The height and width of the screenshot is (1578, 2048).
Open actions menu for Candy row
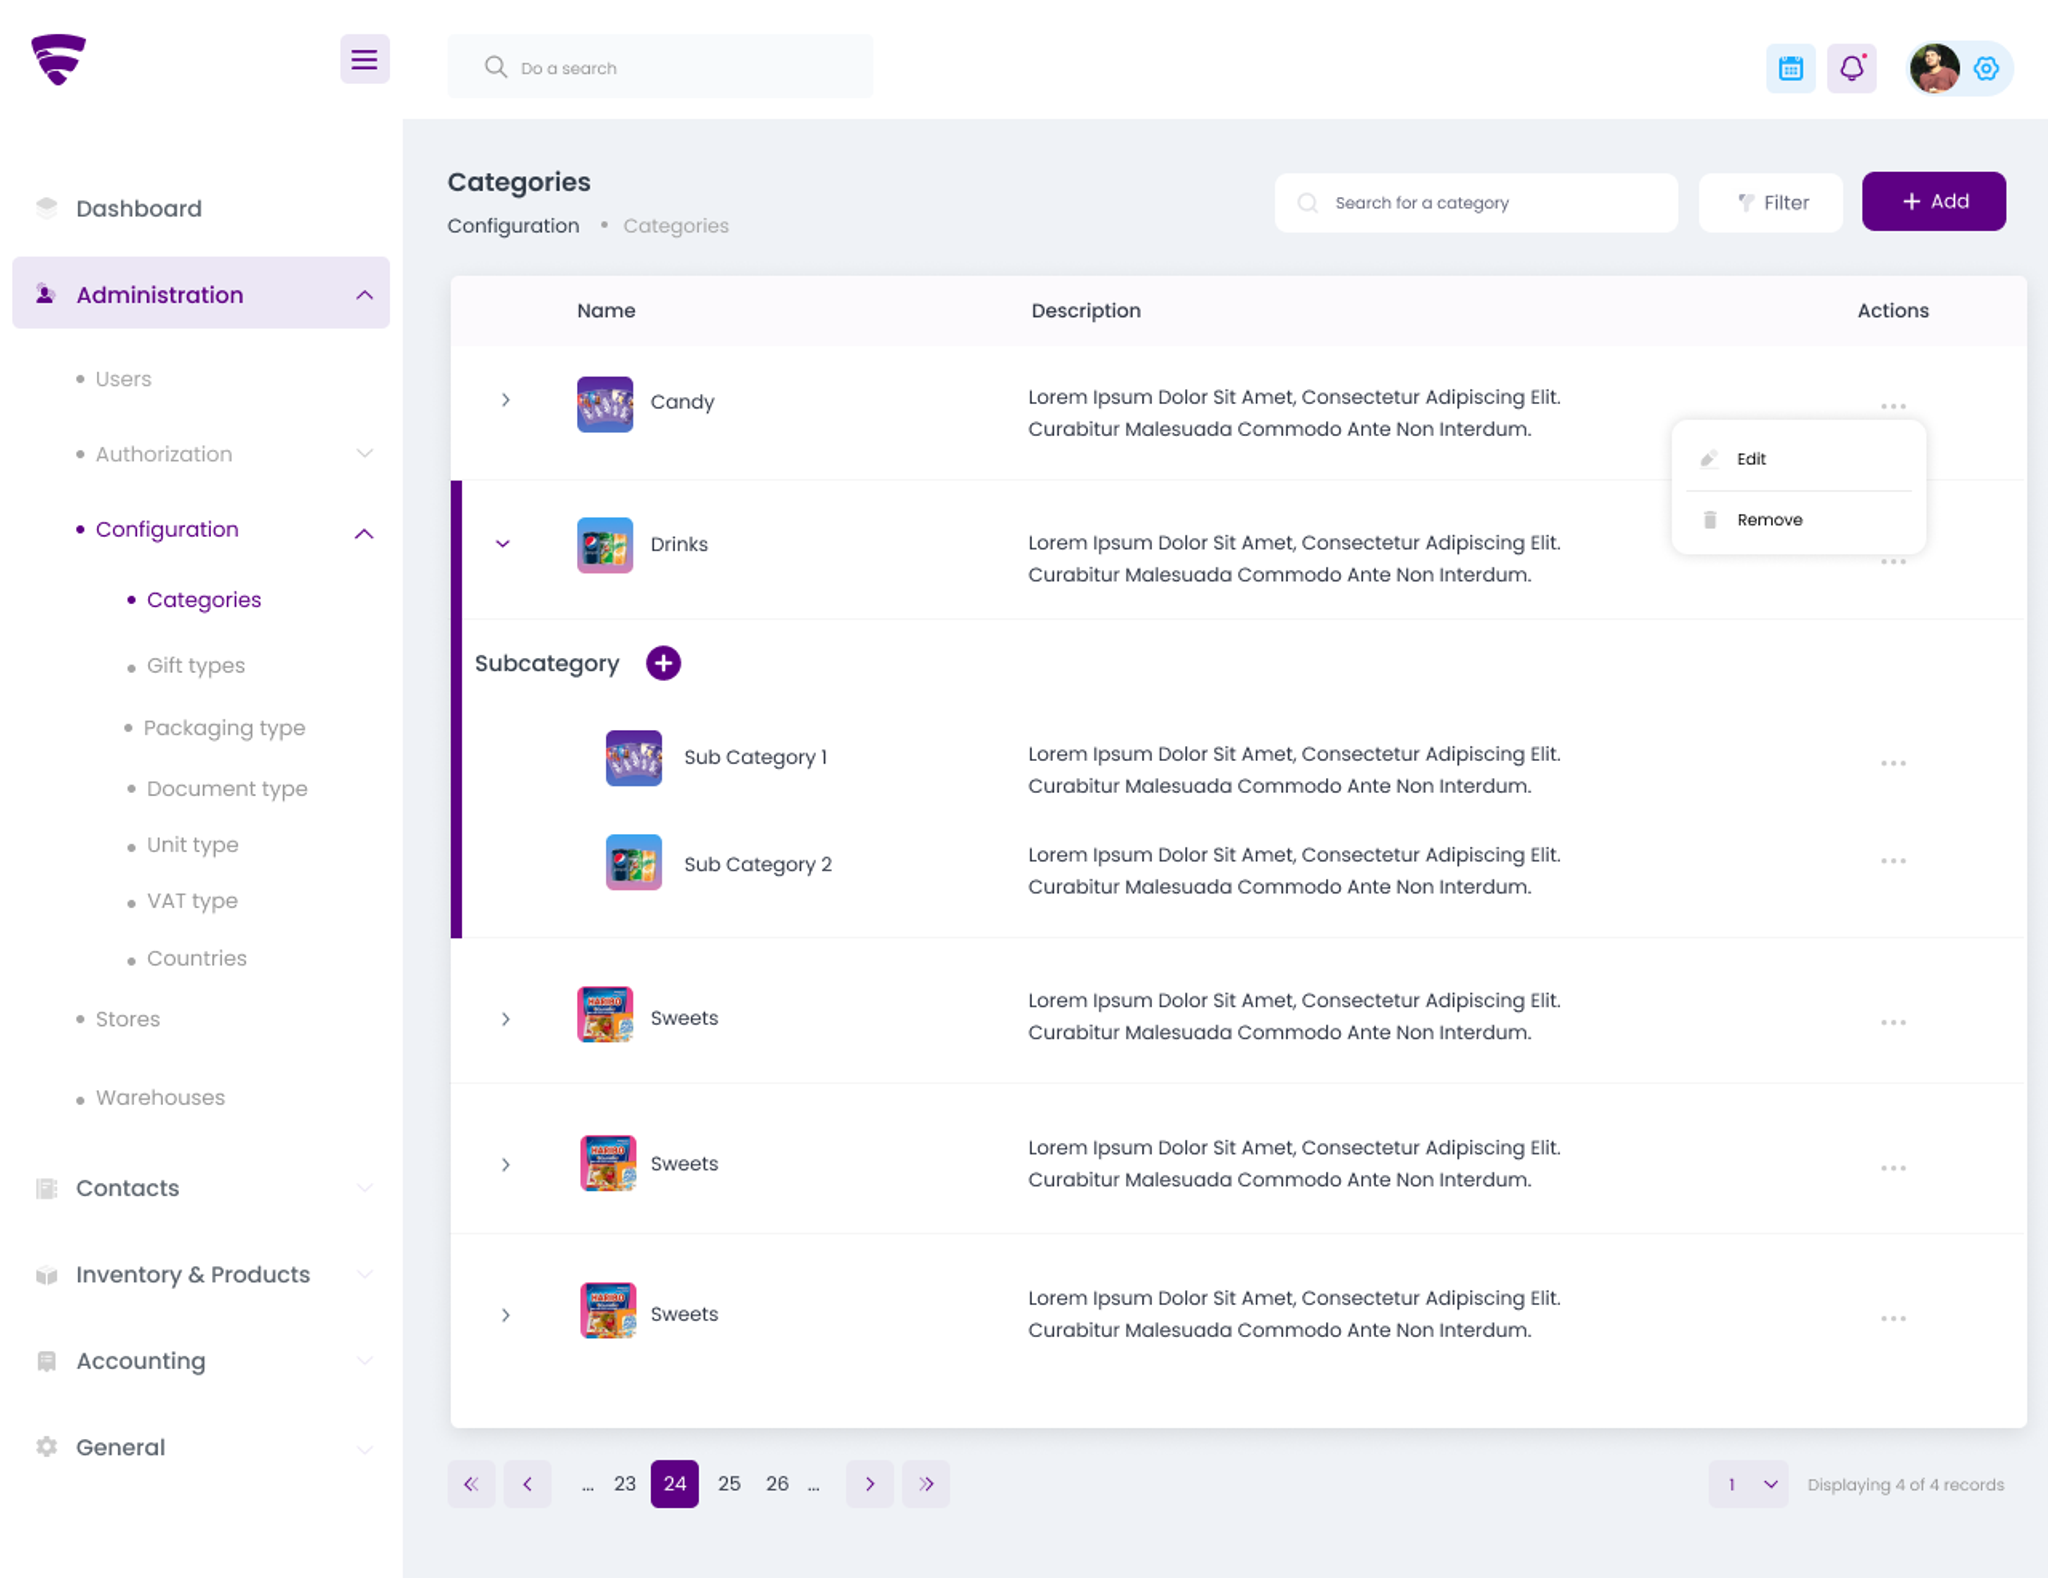tap(1893, 406)
